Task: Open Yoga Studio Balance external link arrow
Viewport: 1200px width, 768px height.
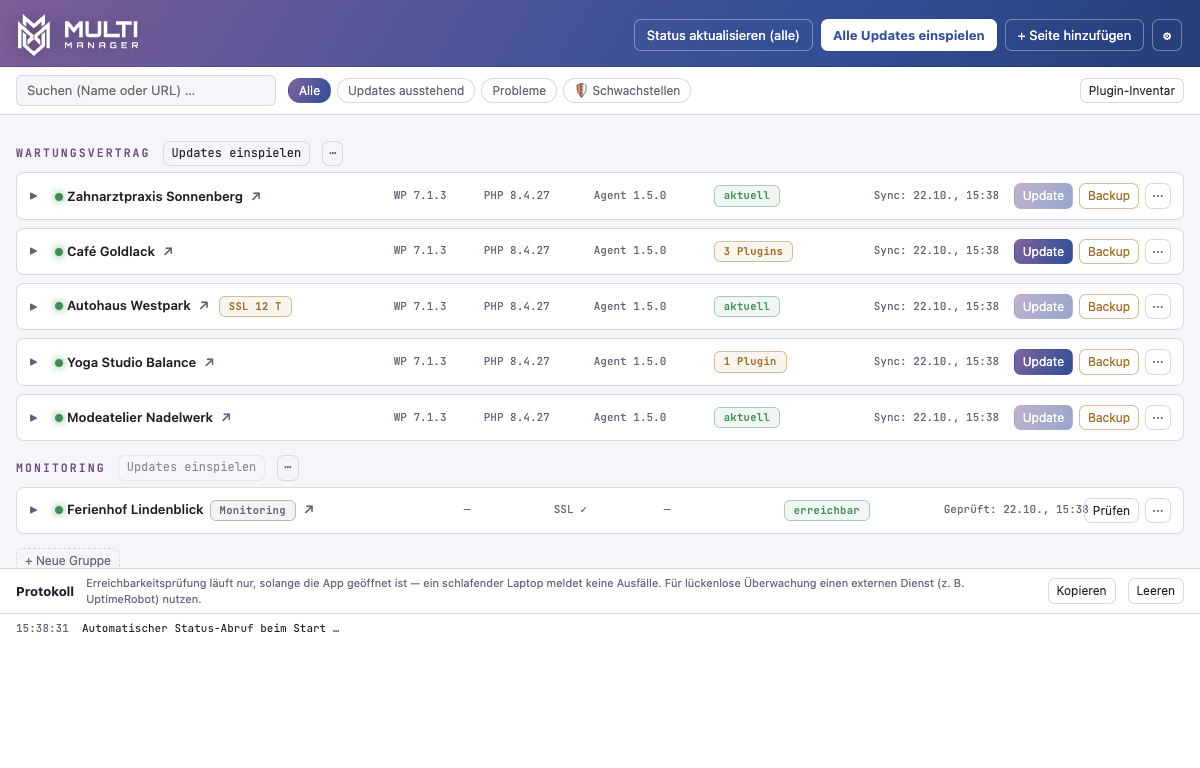Action: [209, 362]
